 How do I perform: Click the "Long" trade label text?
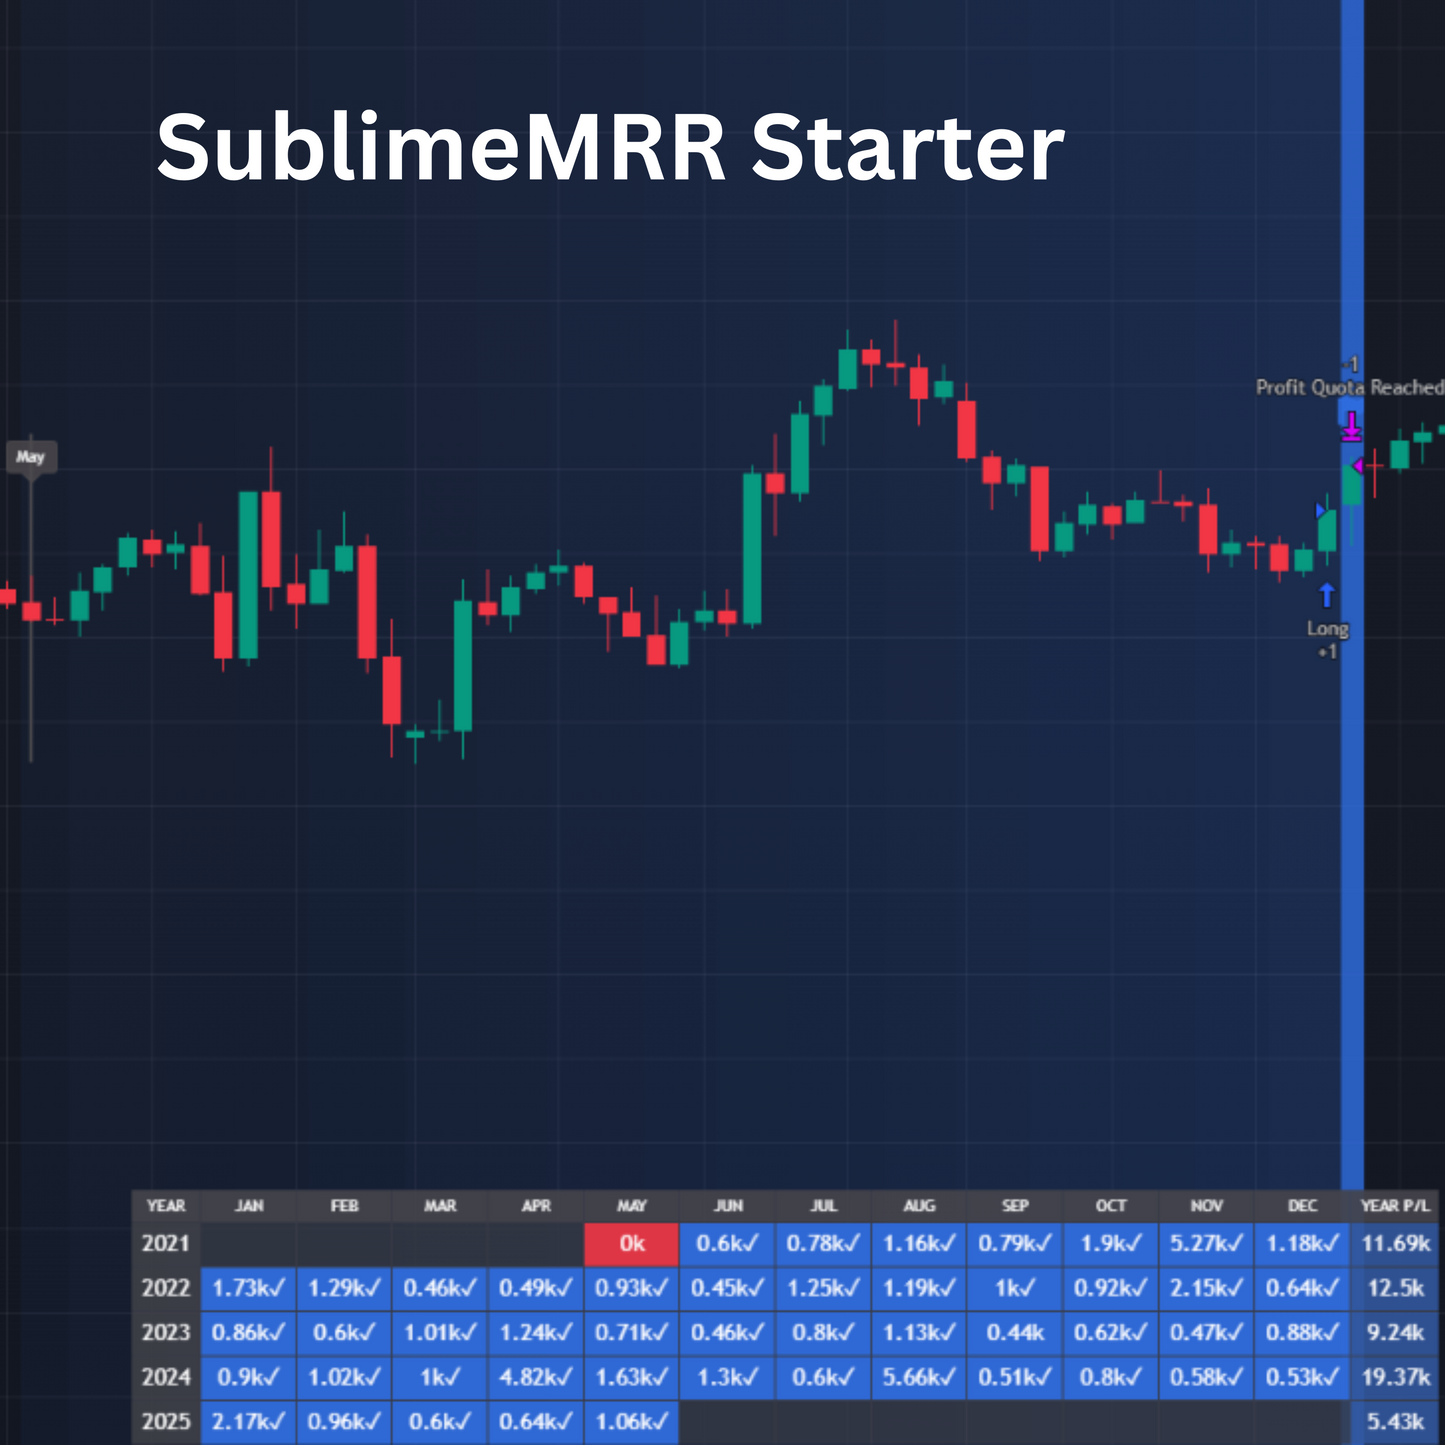(1327, 629)
